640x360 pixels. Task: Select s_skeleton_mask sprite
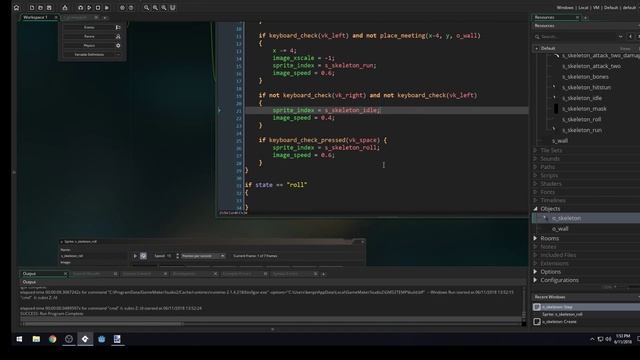coord(584,109)
